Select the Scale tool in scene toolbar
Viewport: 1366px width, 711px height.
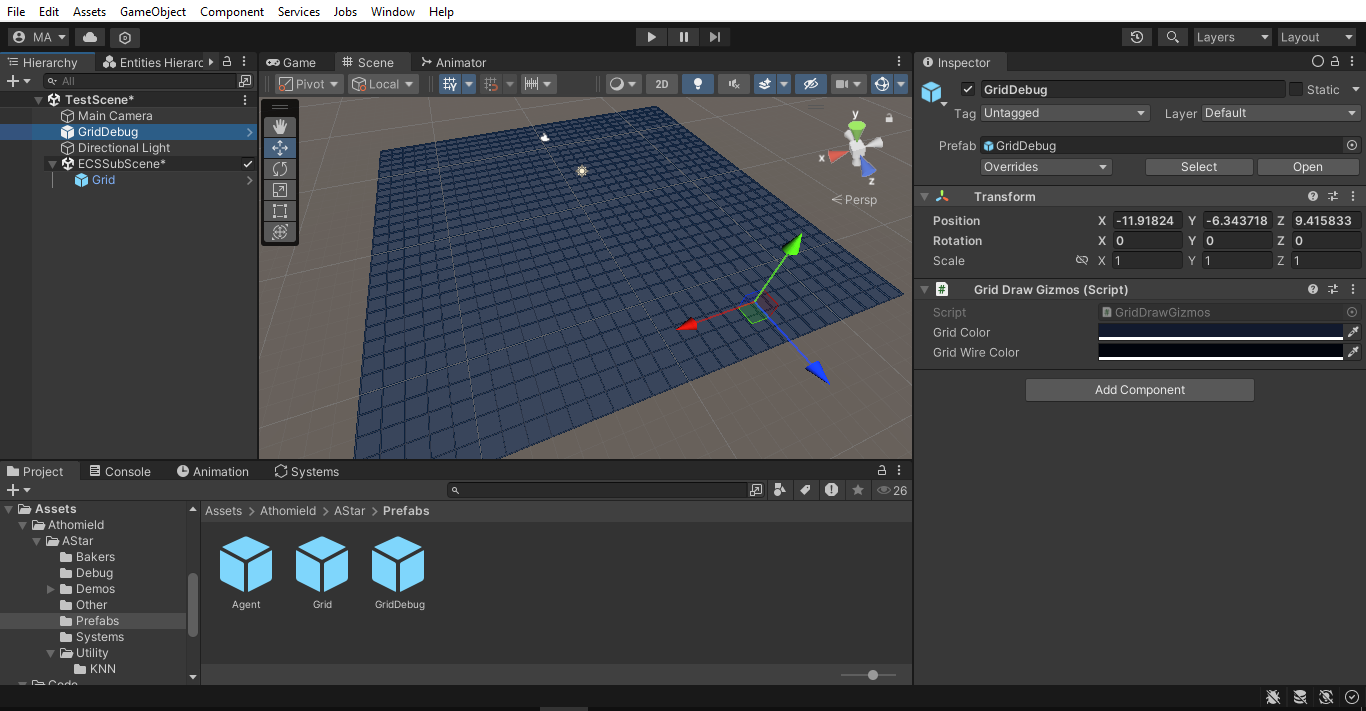pos(280,190)
